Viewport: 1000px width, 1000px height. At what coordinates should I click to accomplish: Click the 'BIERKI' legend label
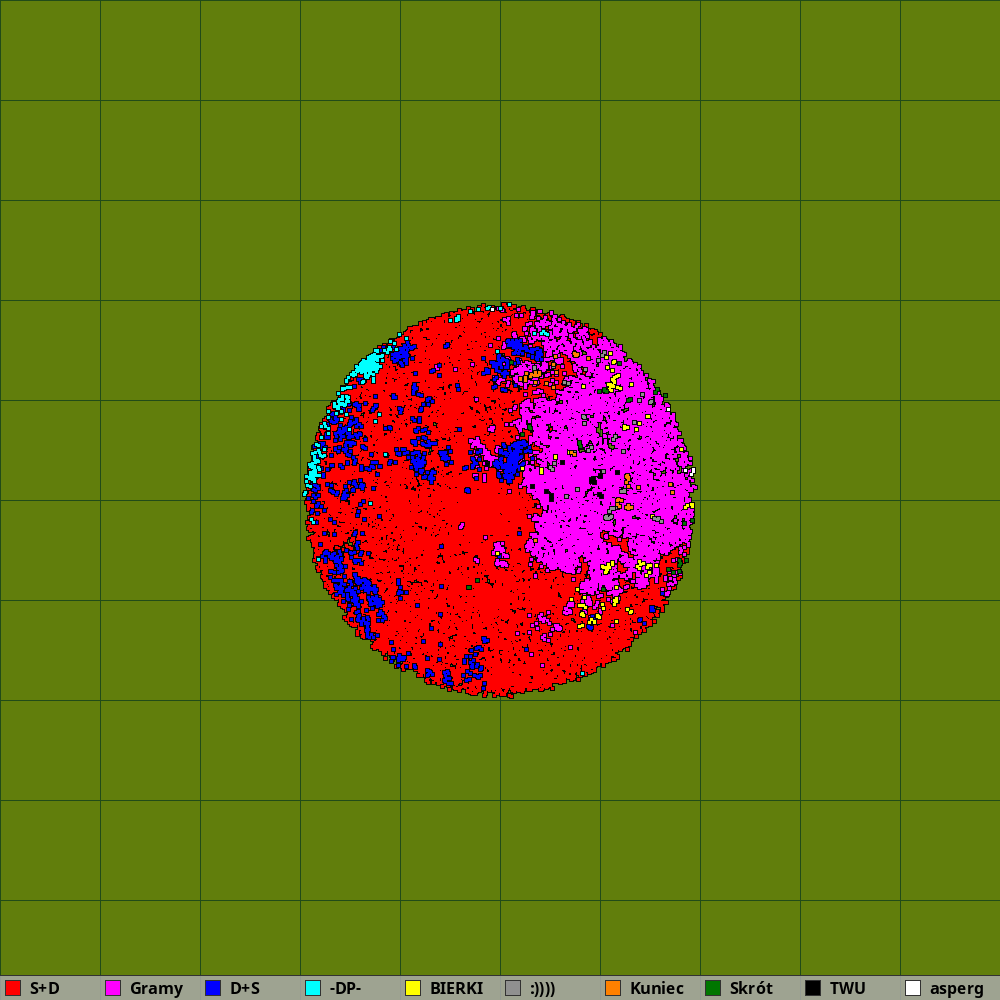pyautogui.click(x=457, y=988)
